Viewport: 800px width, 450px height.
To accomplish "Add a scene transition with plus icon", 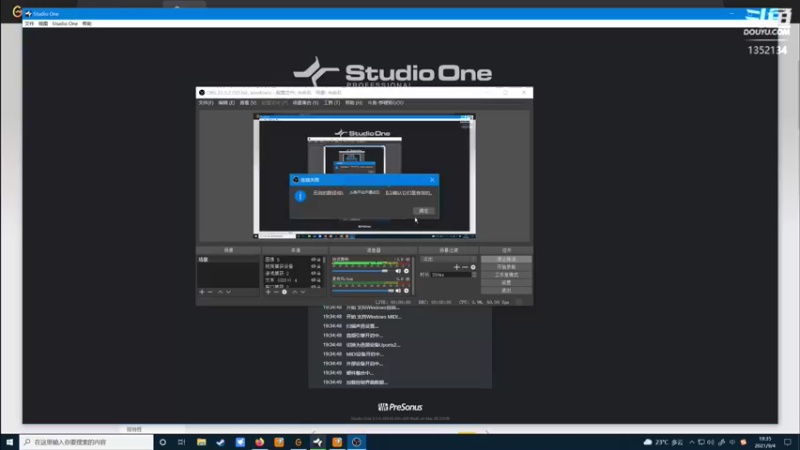I will [457, 267].
